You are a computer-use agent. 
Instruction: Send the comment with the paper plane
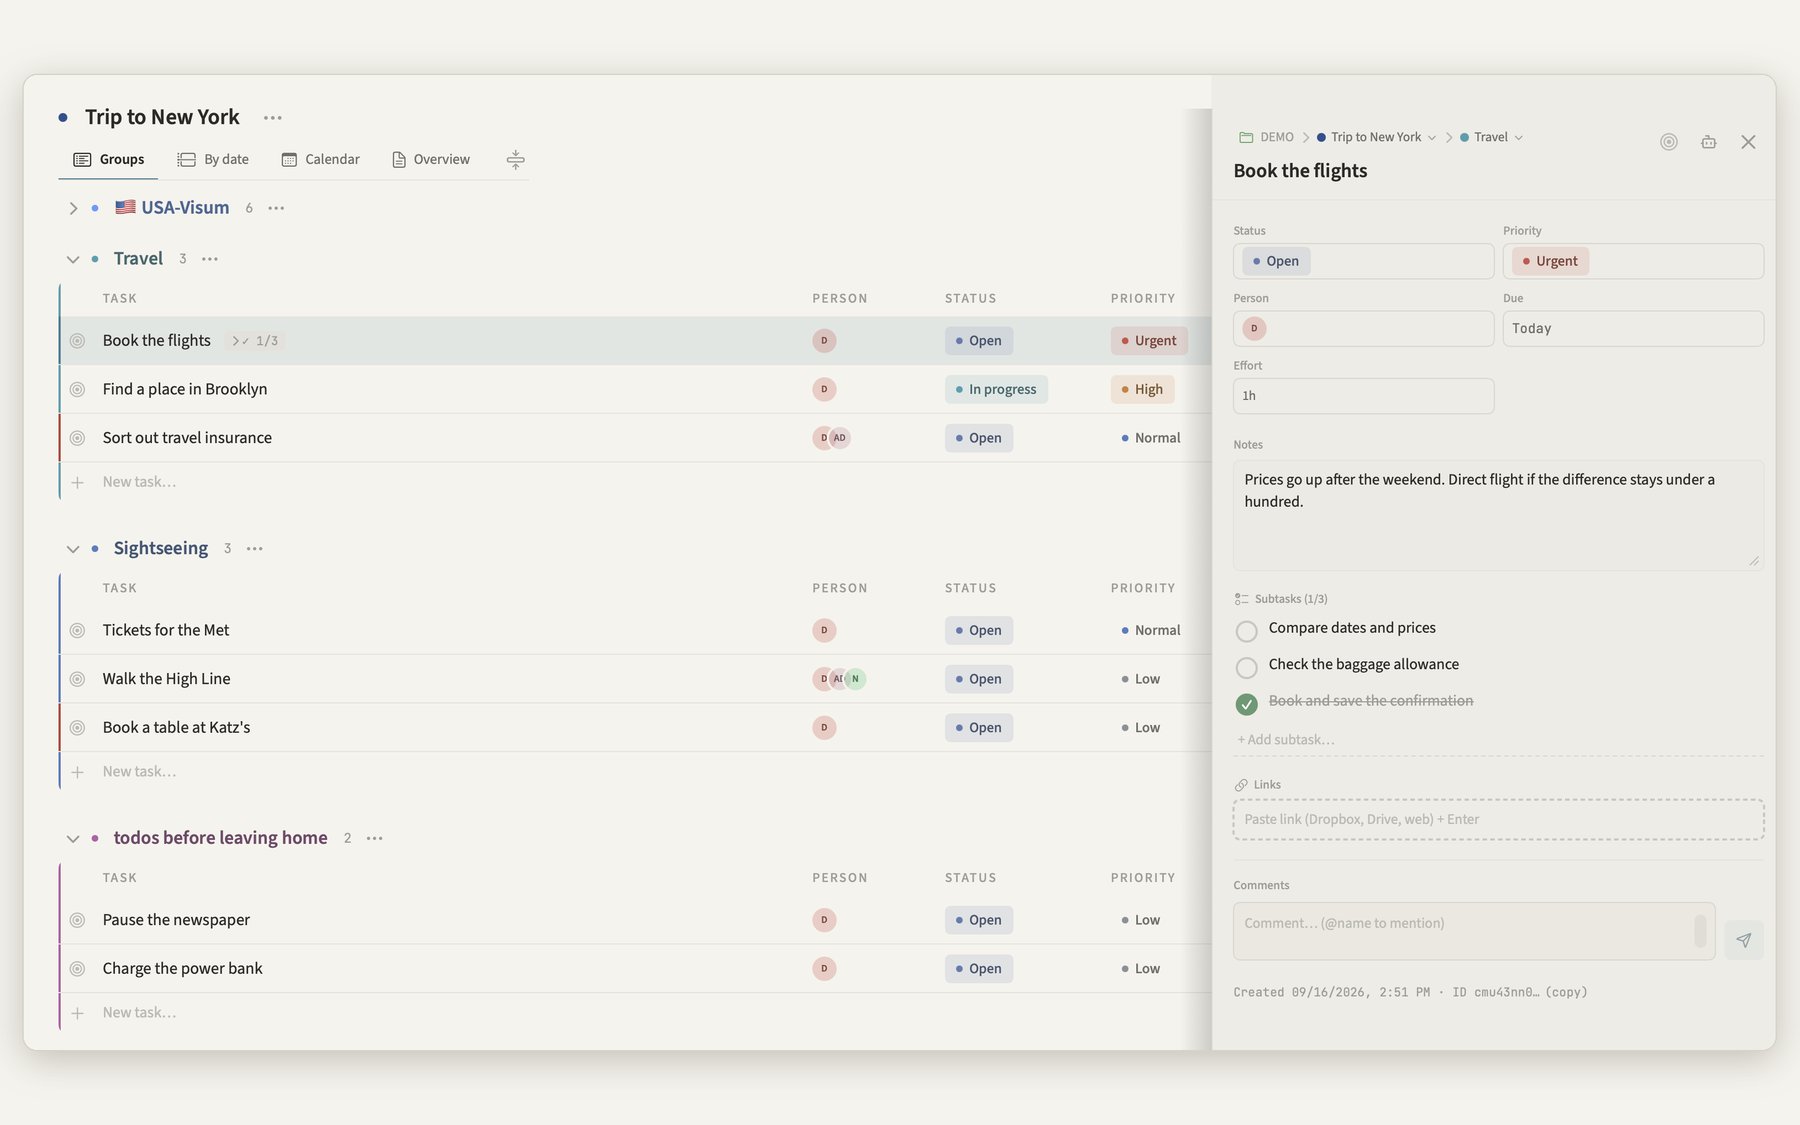coord(1744,940)
